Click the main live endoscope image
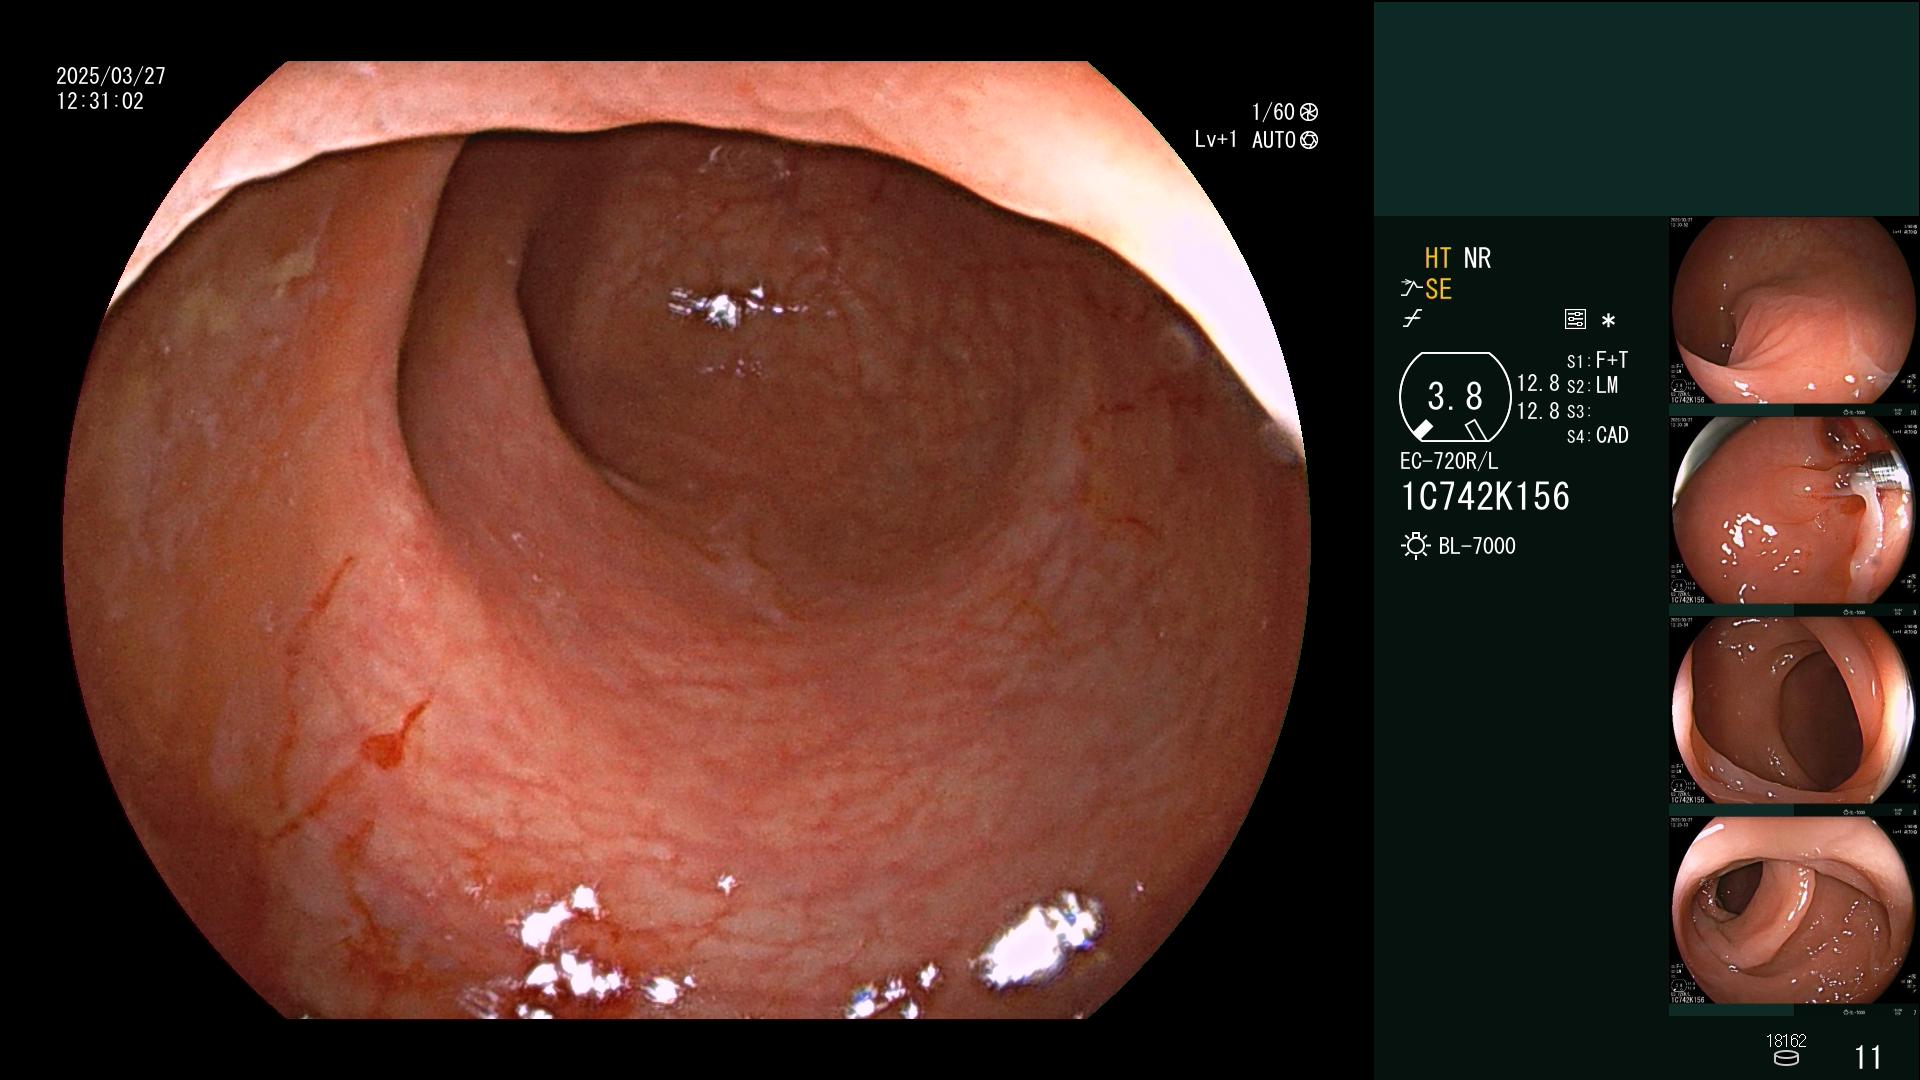This screenshot has width=1920, height=1080. [x=686, y=540]
